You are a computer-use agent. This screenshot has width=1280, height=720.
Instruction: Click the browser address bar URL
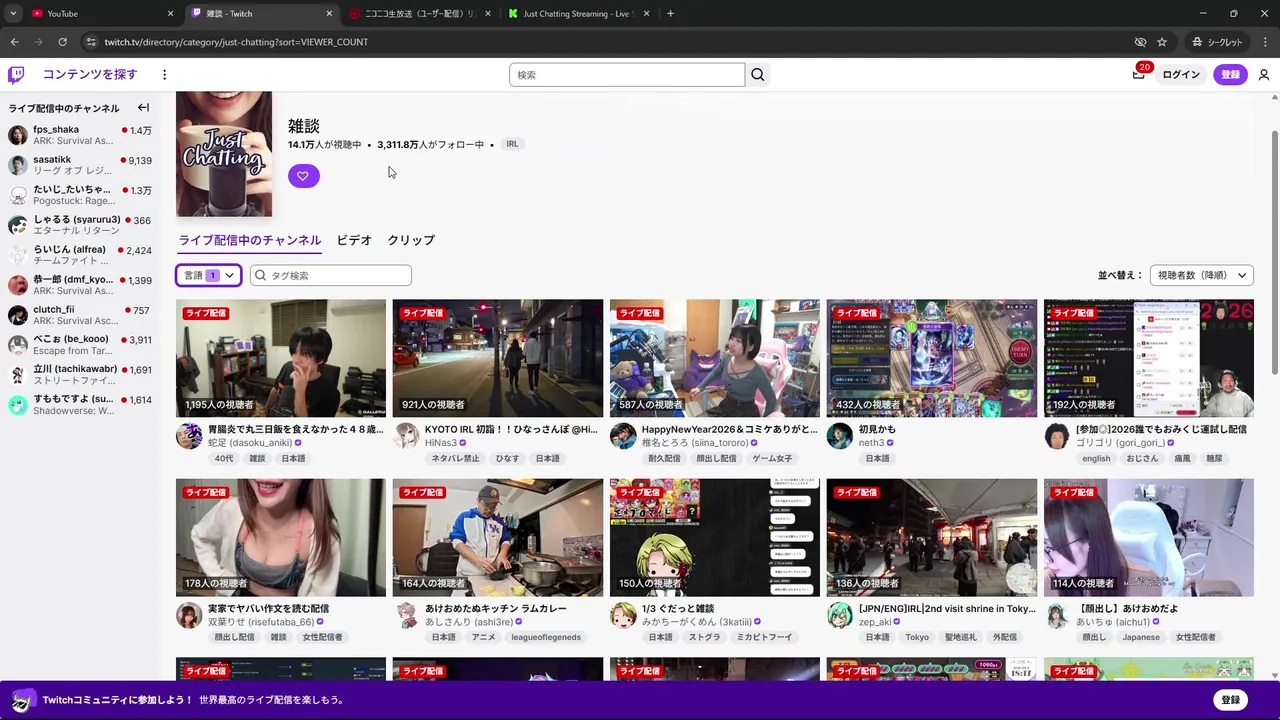[236, 42]
